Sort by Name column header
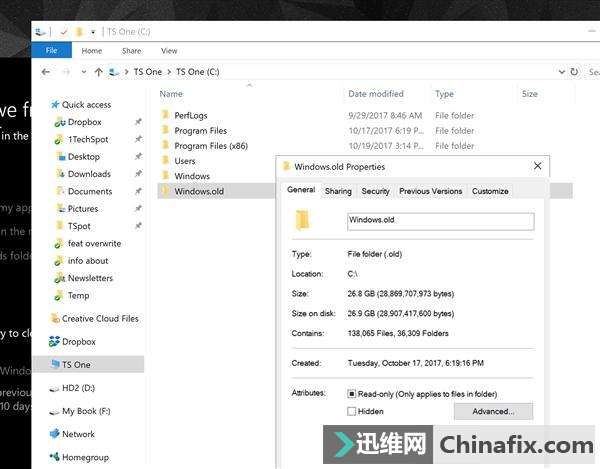 coord(171,94)
